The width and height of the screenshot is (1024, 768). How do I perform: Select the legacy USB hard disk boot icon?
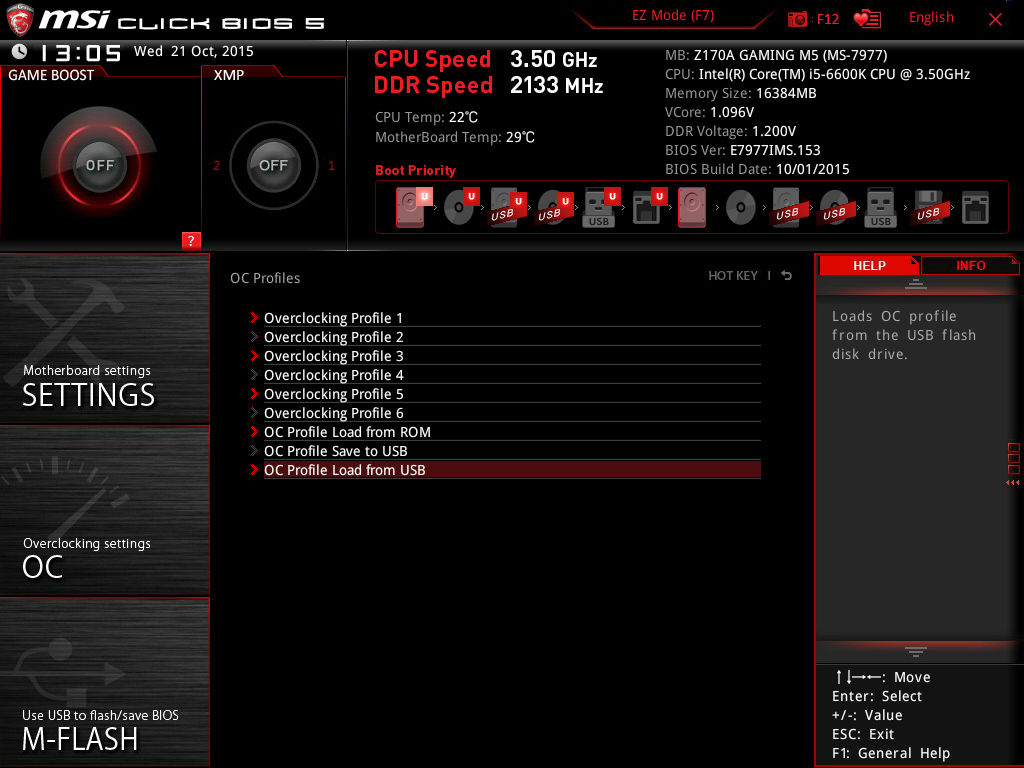(x=787, y=207)
